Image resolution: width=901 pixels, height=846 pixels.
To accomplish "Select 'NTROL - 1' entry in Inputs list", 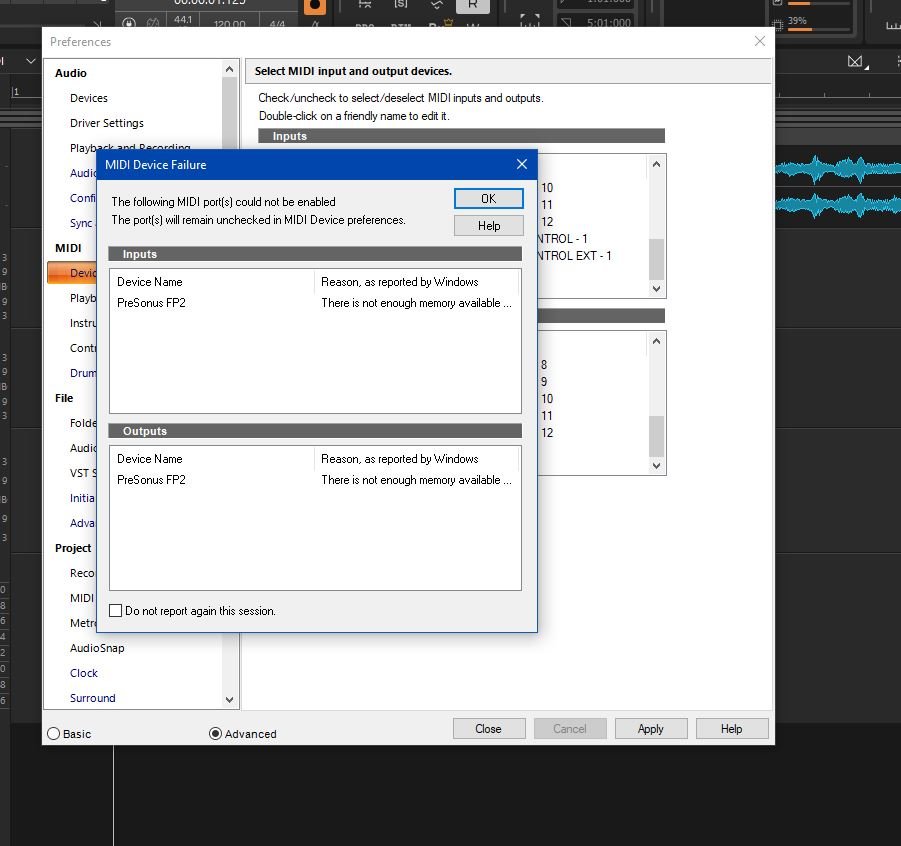I will (563, 239).
